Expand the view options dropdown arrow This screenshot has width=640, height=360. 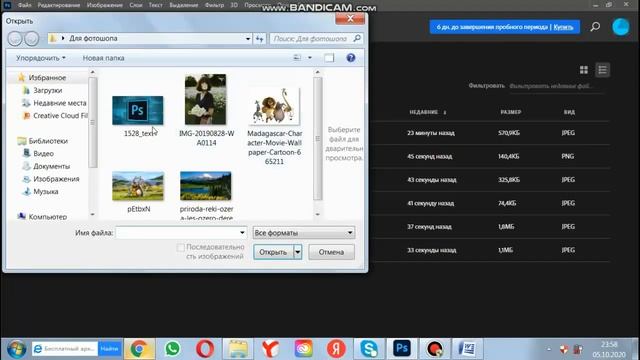point(310,58)
